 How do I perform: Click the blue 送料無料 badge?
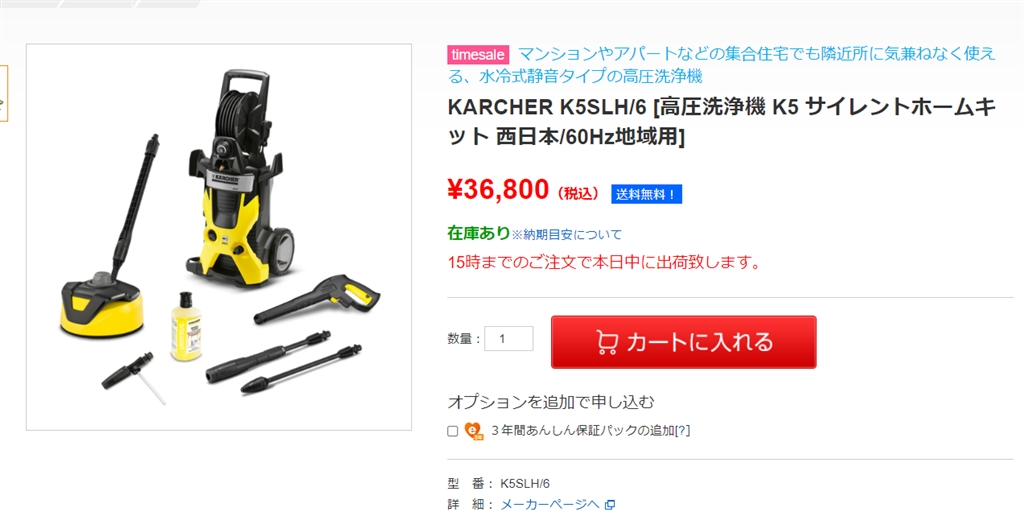pyautogui.click(x=647, y=194)
